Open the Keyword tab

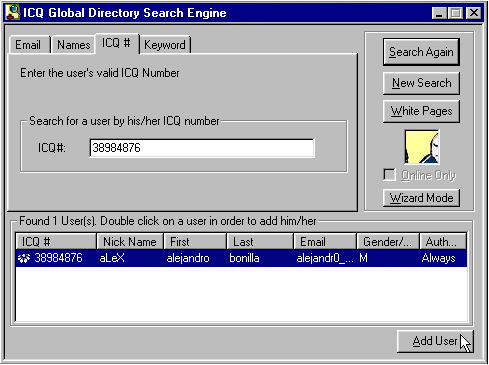click(x=165, y=45)
